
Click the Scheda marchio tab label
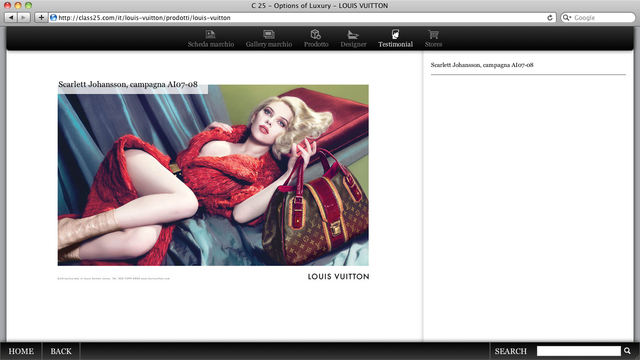coord(211,44)
